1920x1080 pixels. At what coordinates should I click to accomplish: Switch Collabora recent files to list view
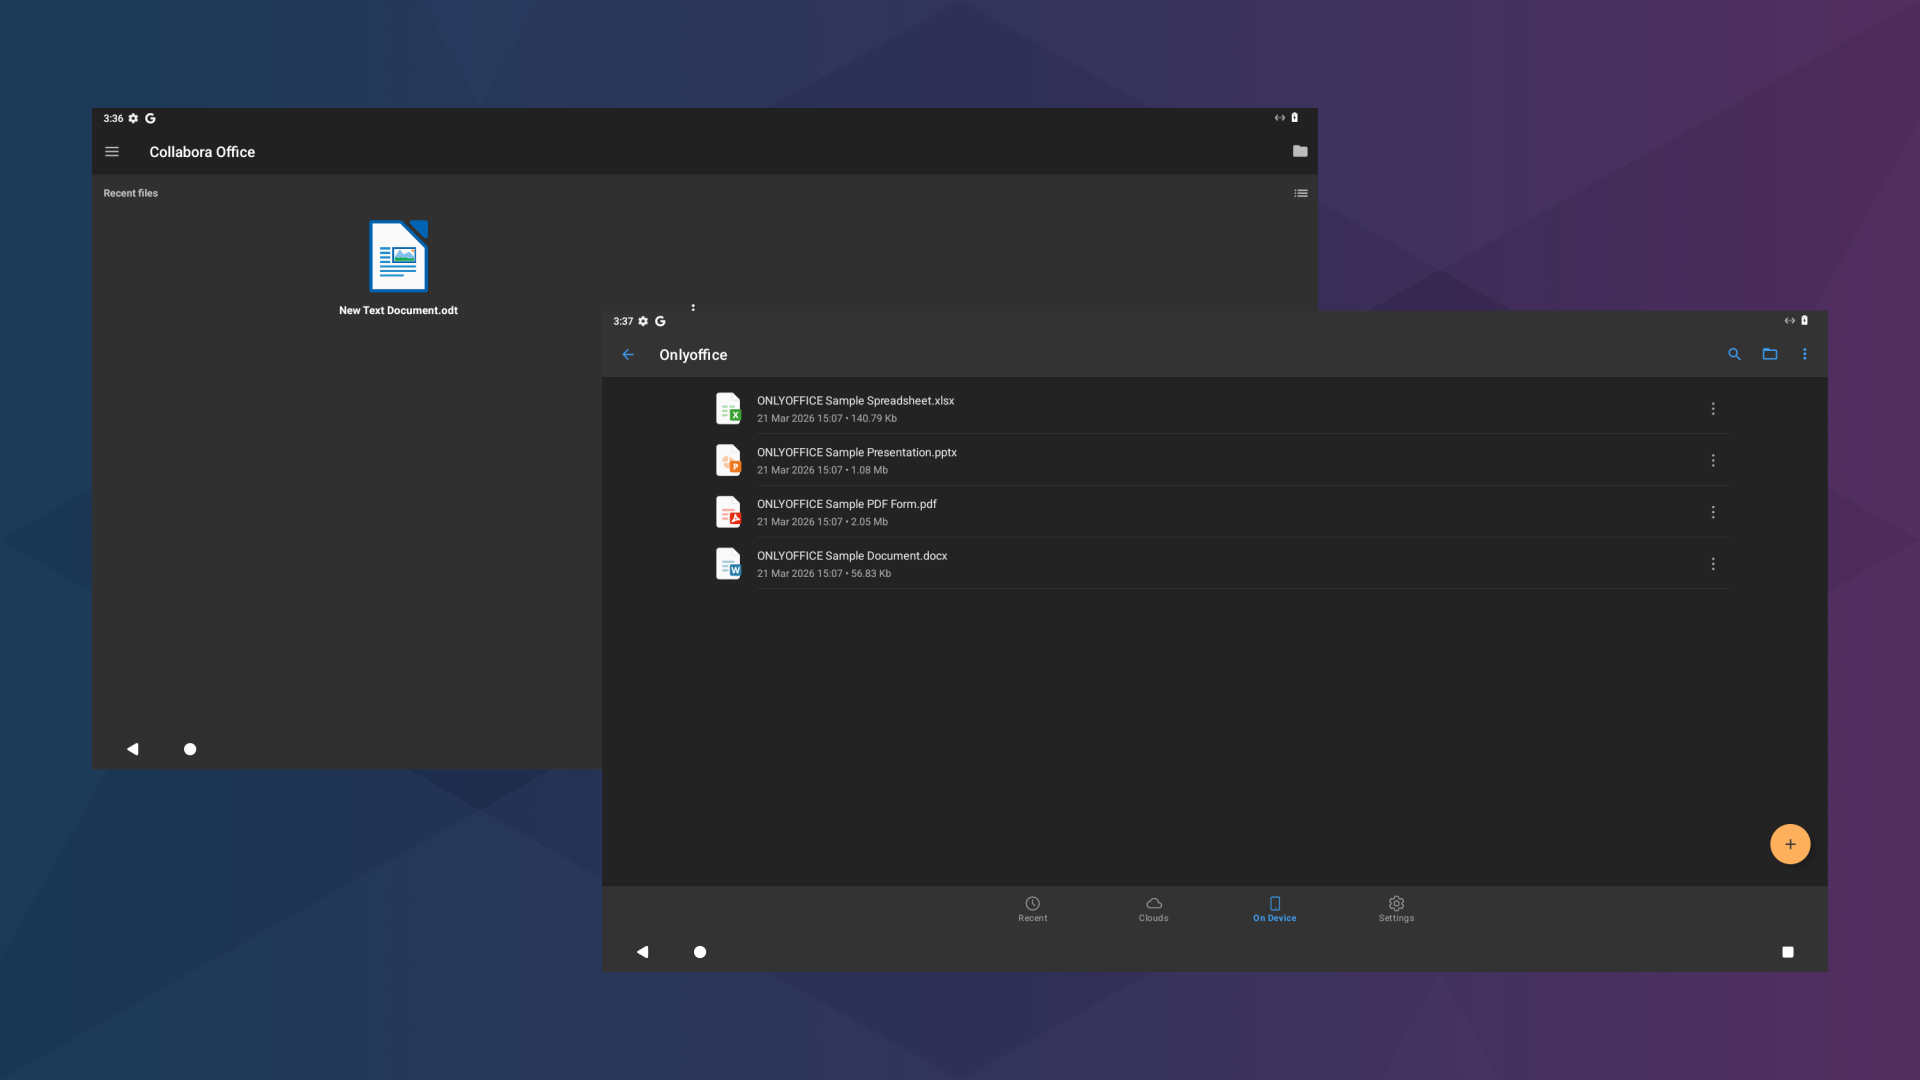(x=1300, y=192)
